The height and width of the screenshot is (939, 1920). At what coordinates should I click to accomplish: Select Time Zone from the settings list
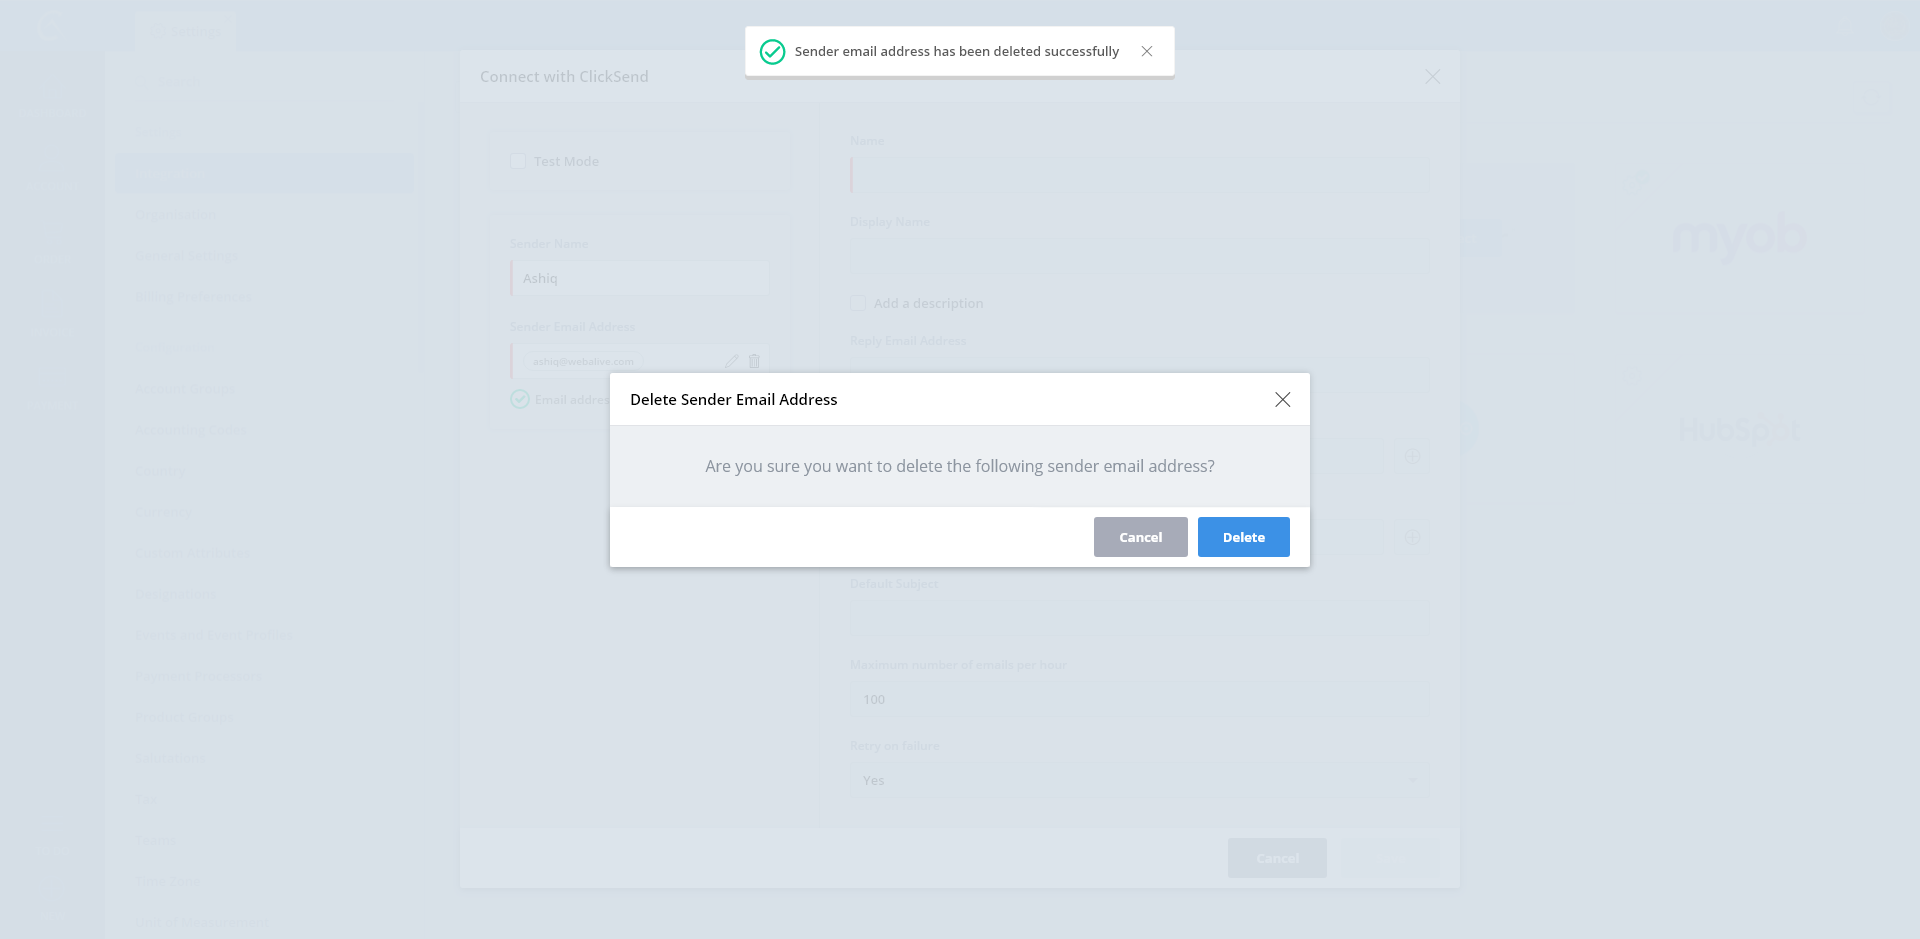[x=167, y=881]
